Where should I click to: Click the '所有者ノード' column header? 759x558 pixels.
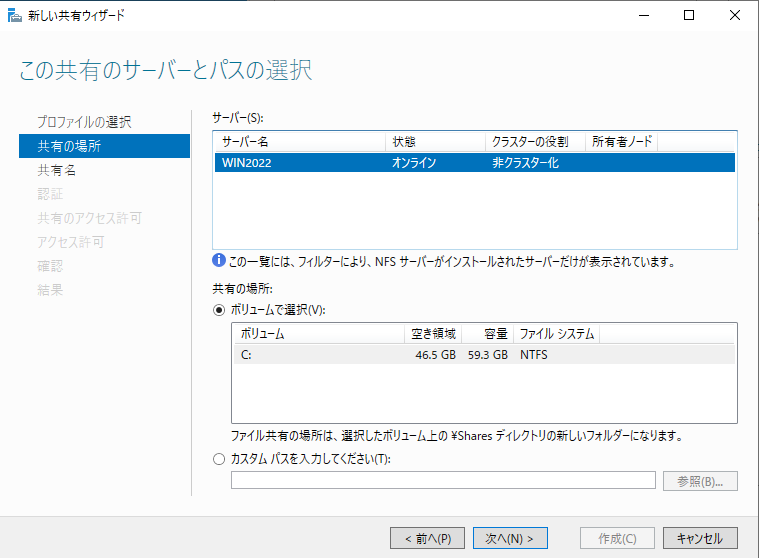(x=621, y=142)
